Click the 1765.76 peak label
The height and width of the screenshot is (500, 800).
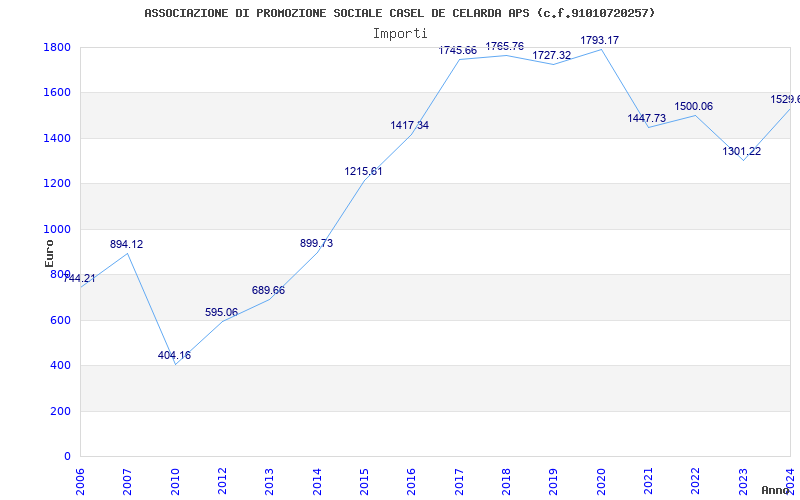[505, 46]
